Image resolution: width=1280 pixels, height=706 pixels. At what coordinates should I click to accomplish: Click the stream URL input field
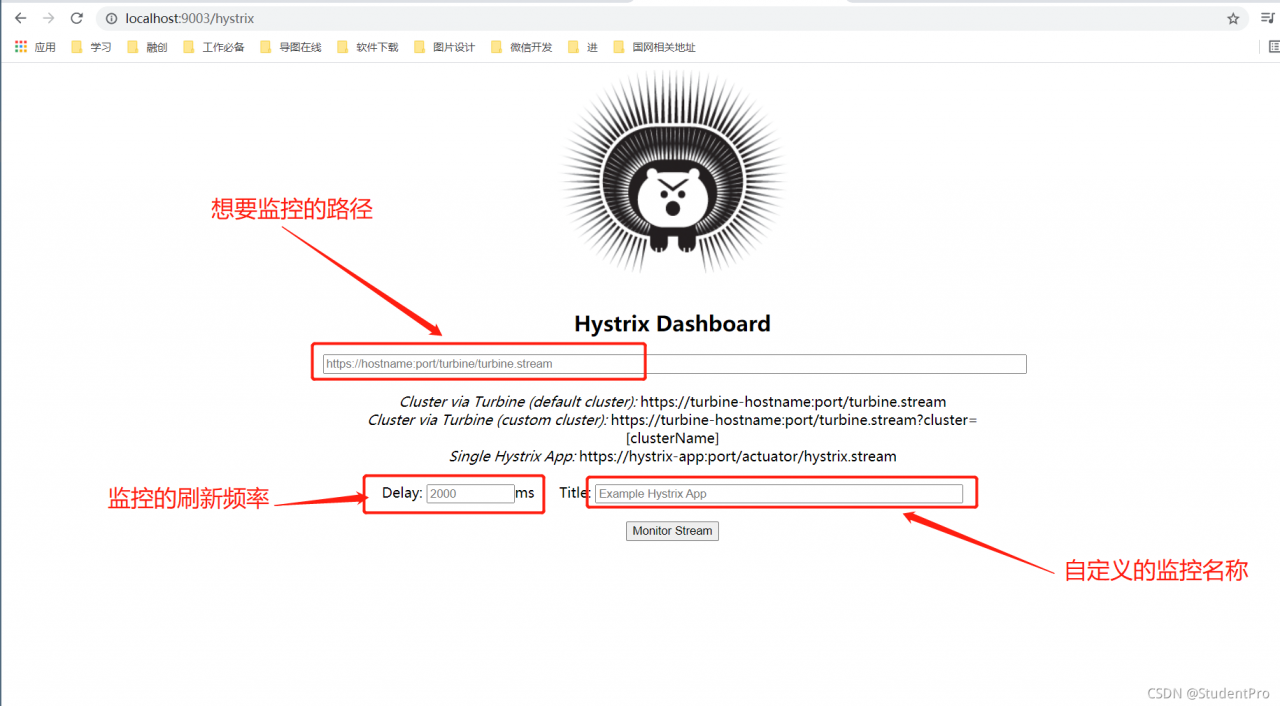[x=674, y=364]
